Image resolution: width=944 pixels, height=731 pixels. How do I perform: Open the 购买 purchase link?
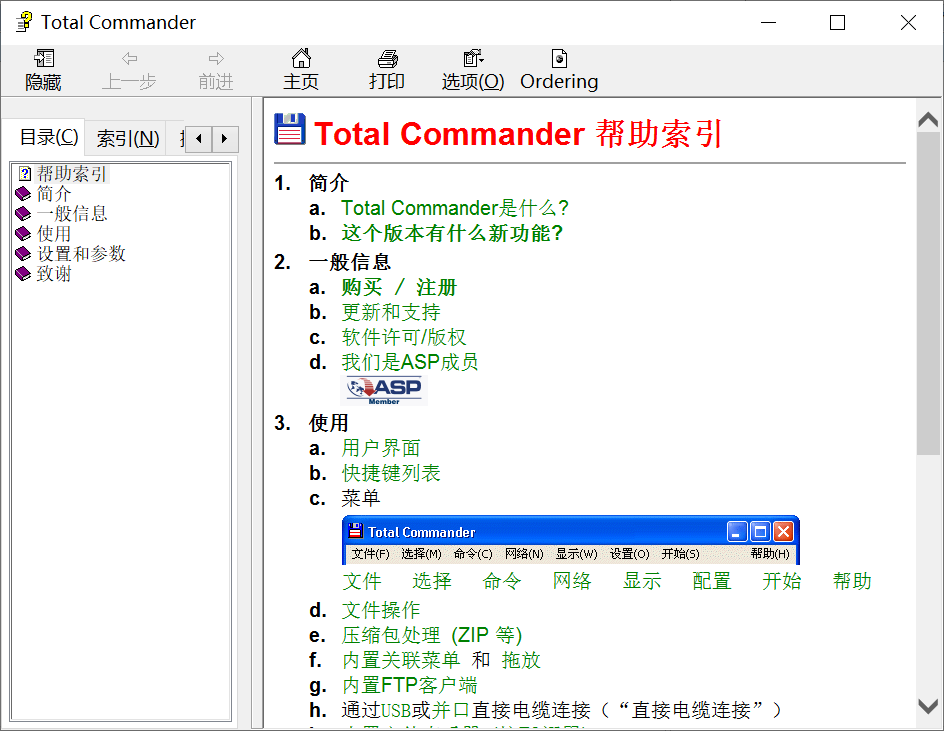point(362,287)
